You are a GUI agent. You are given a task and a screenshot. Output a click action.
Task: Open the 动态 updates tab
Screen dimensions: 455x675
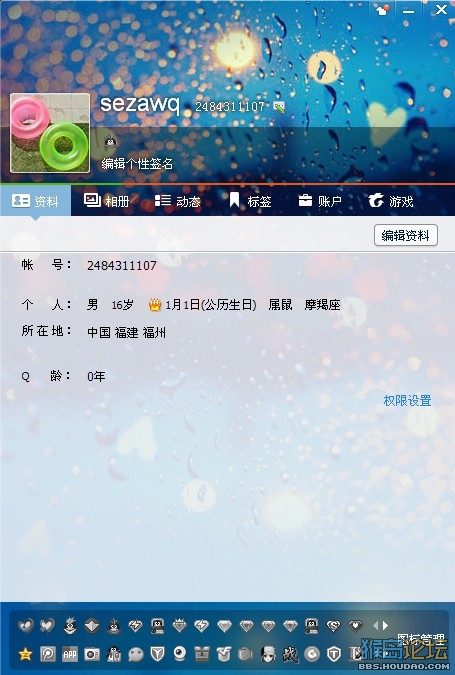click(177, 201)
